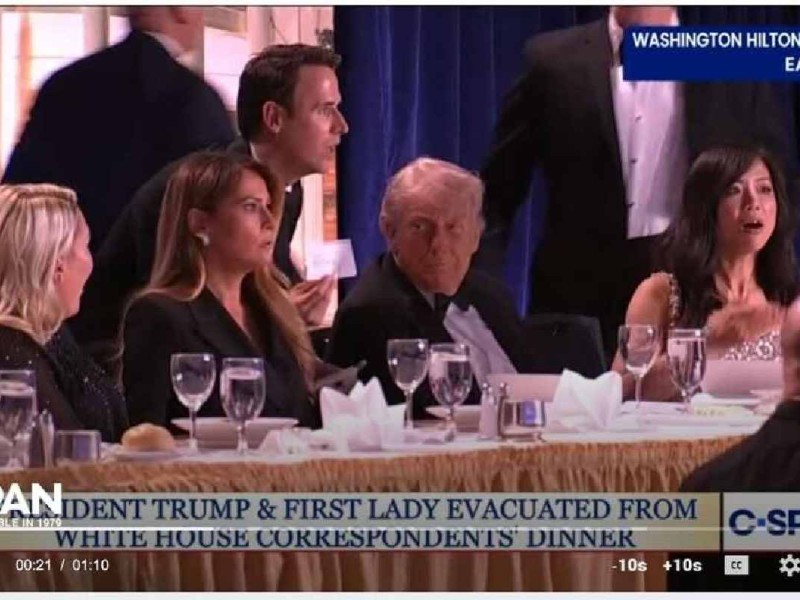Click the 01:10 total duration label
The height and width of the screenshot is (600, 800).
pos(90,565)
